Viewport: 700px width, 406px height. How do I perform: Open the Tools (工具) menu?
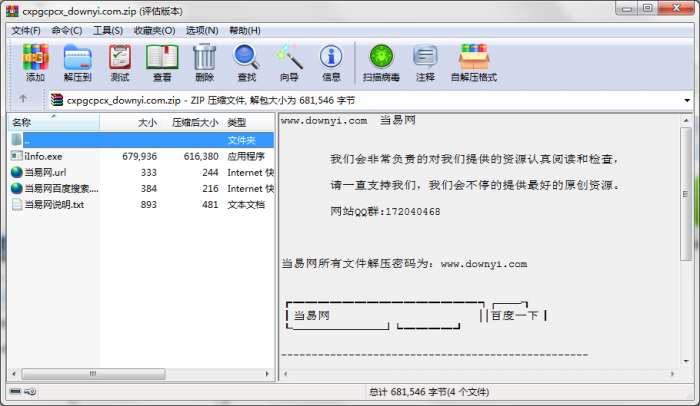pyautogui.click(x=108, y=30)
